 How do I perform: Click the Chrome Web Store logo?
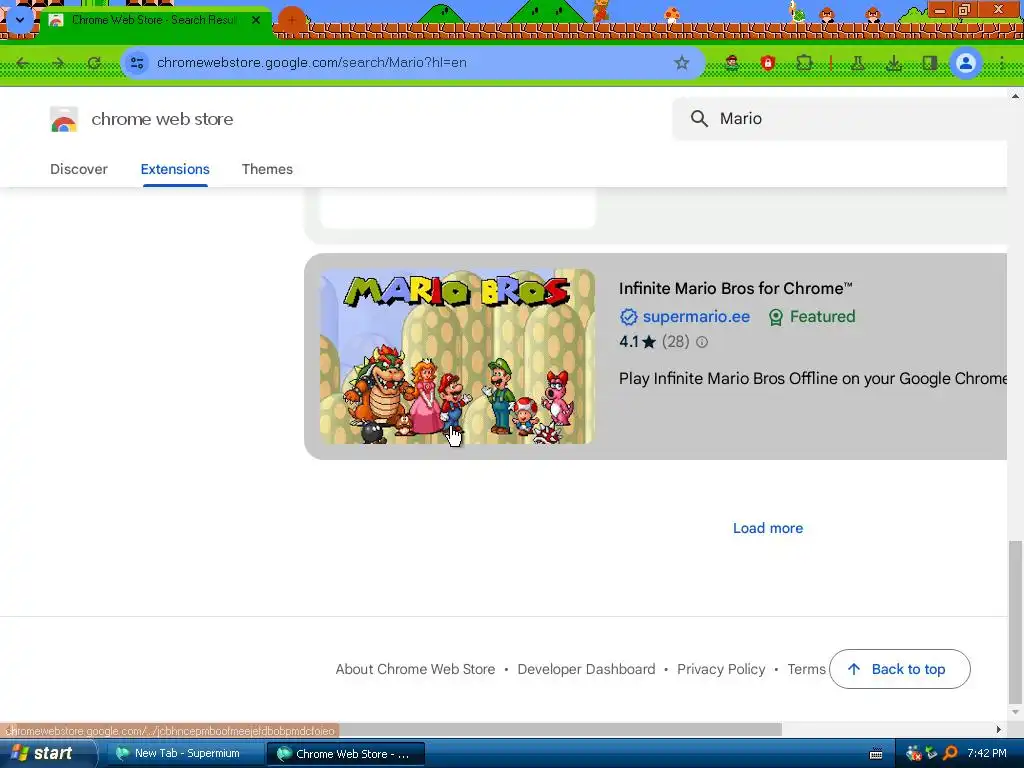coord(63,119)
